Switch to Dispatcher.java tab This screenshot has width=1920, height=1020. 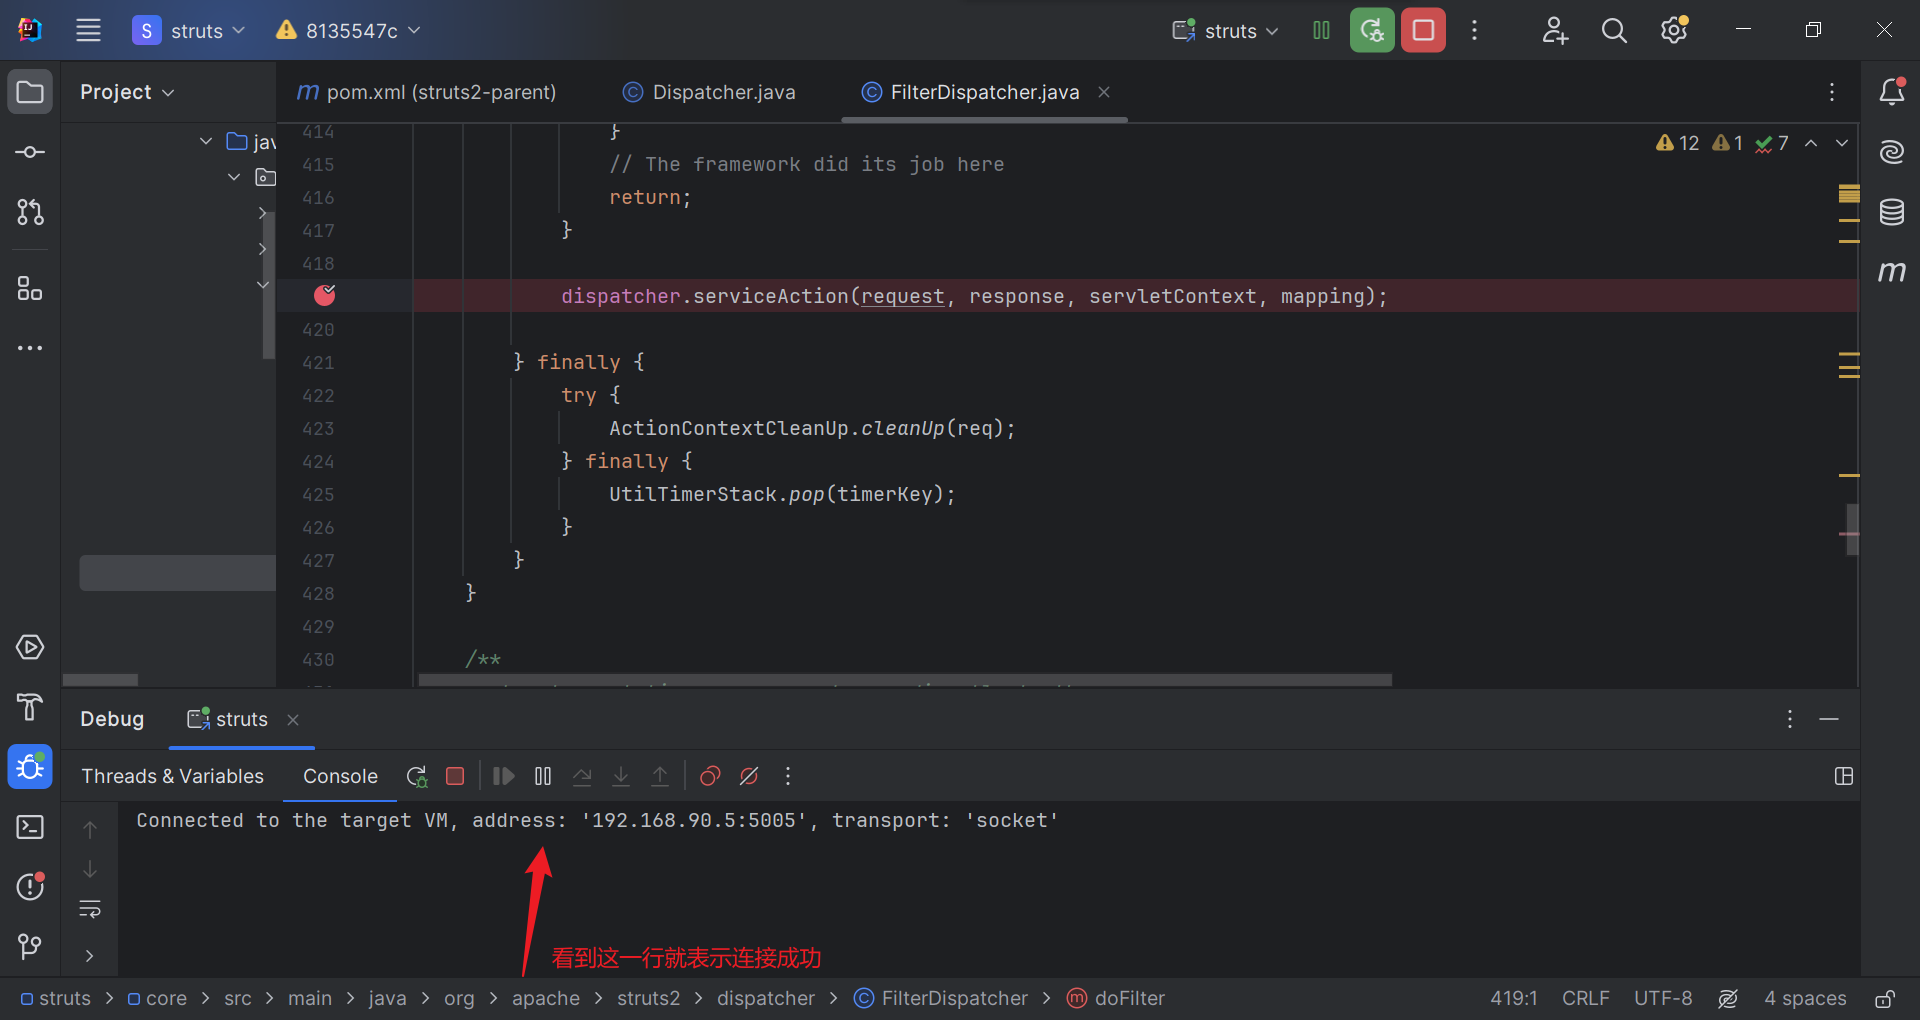point(709,92)
